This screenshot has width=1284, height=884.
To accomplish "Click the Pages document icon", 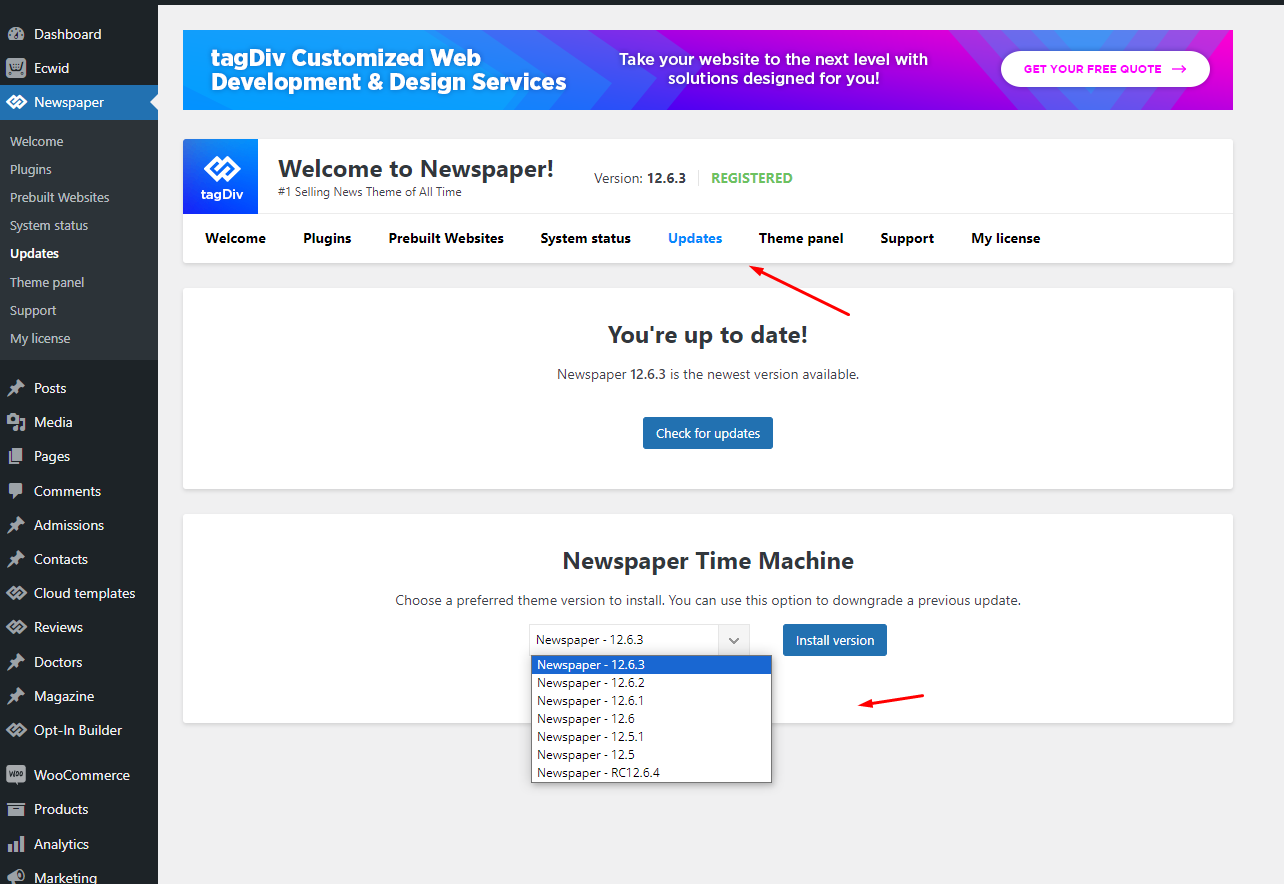I will [x=16, y=456].
